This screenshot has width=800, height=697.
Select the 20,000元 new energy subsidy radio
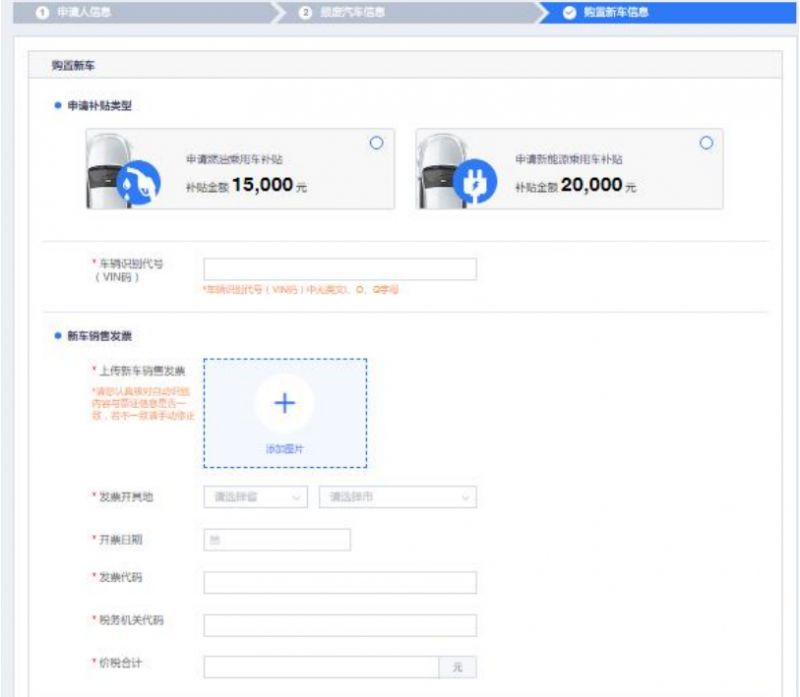706,143
